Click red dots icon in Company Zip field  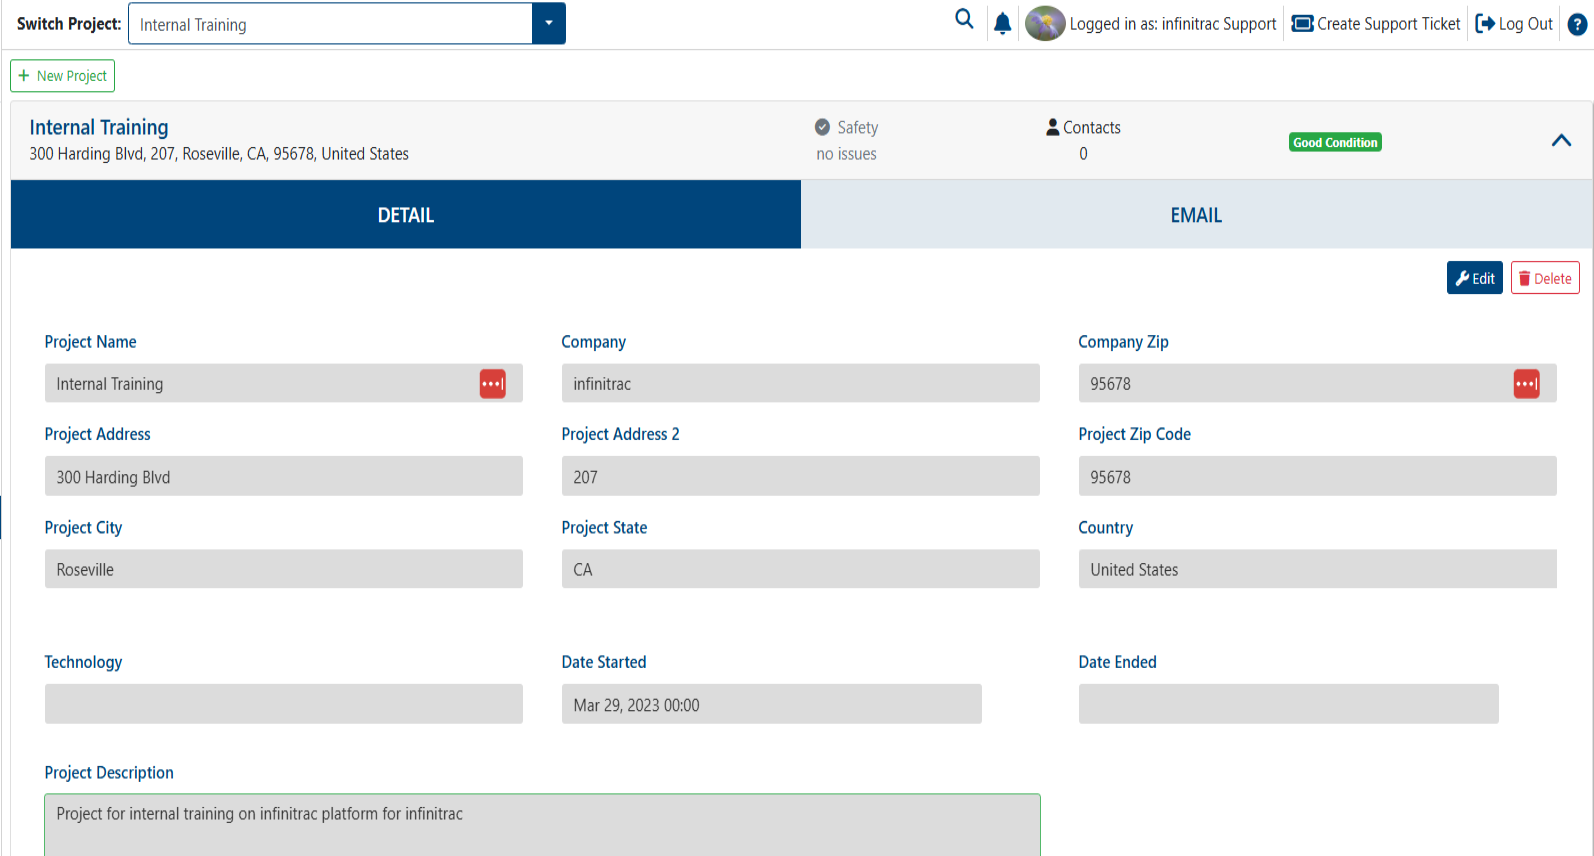[x=1526, y=384]
